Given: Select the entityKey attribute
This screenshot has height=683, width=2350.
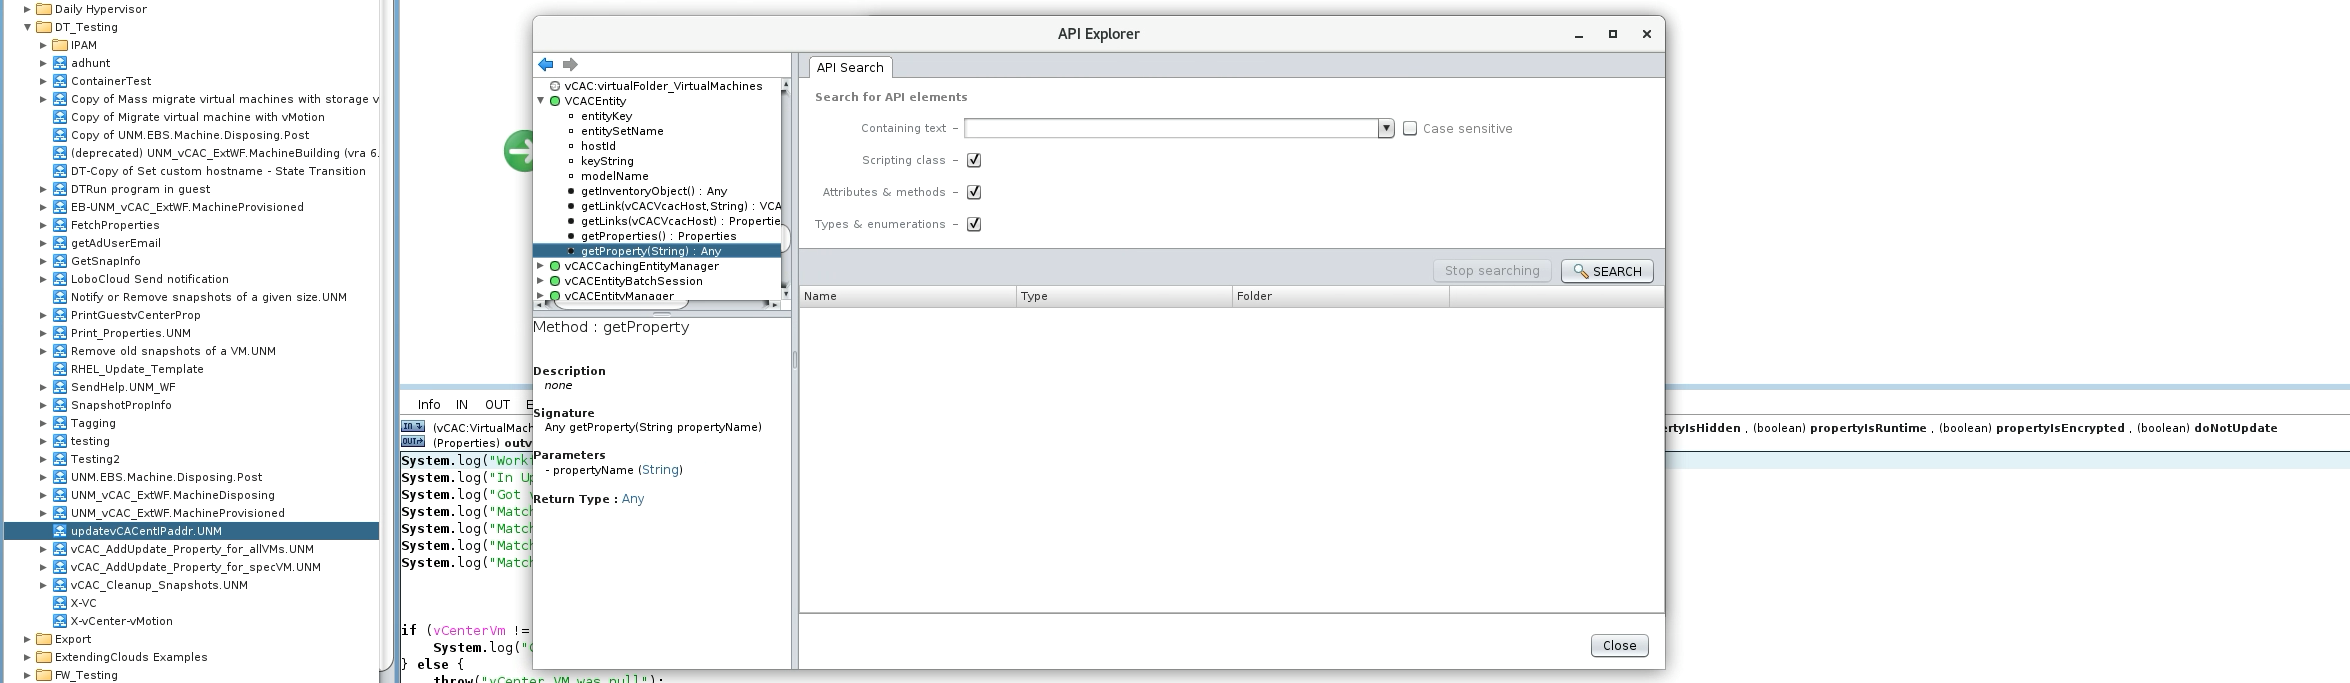Looking at the screenshot, I should coord(606,116).
